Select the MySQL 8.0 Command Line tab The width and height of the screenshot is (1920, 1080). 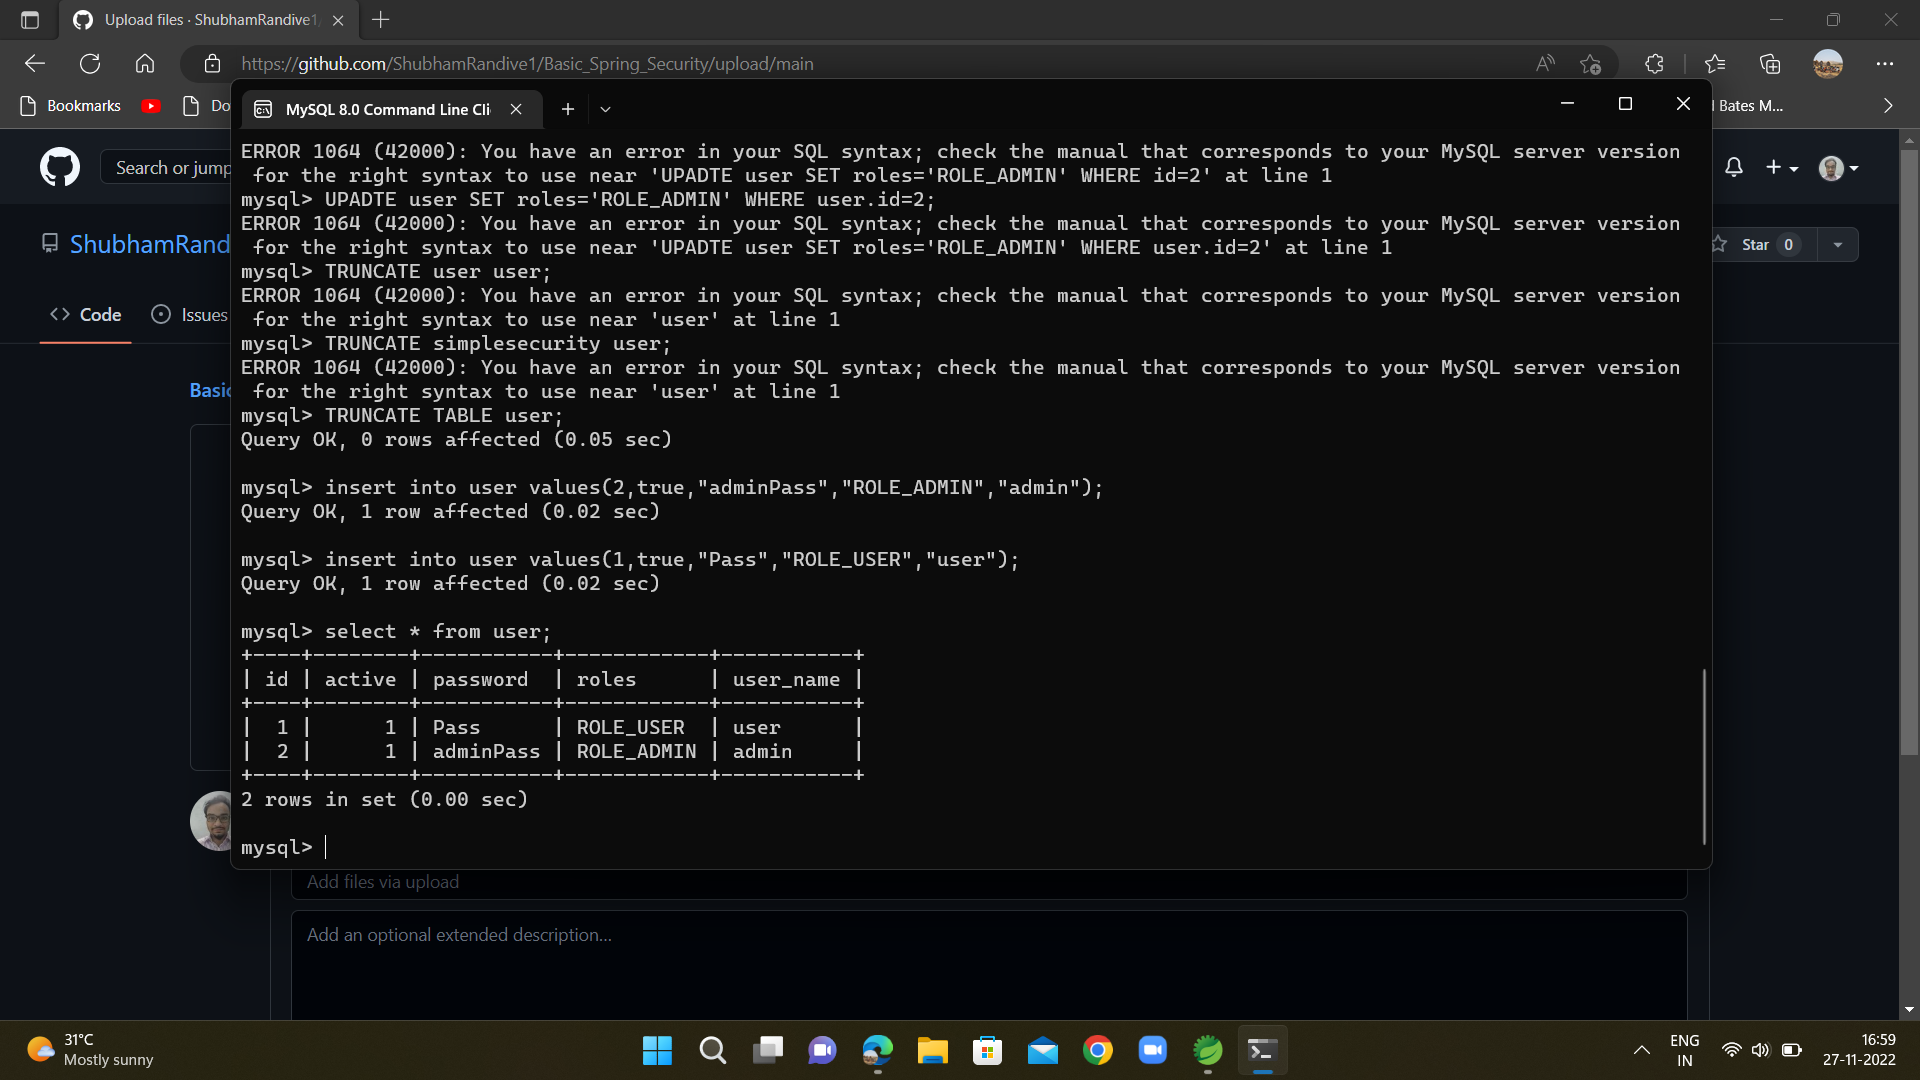coord(385,109)
